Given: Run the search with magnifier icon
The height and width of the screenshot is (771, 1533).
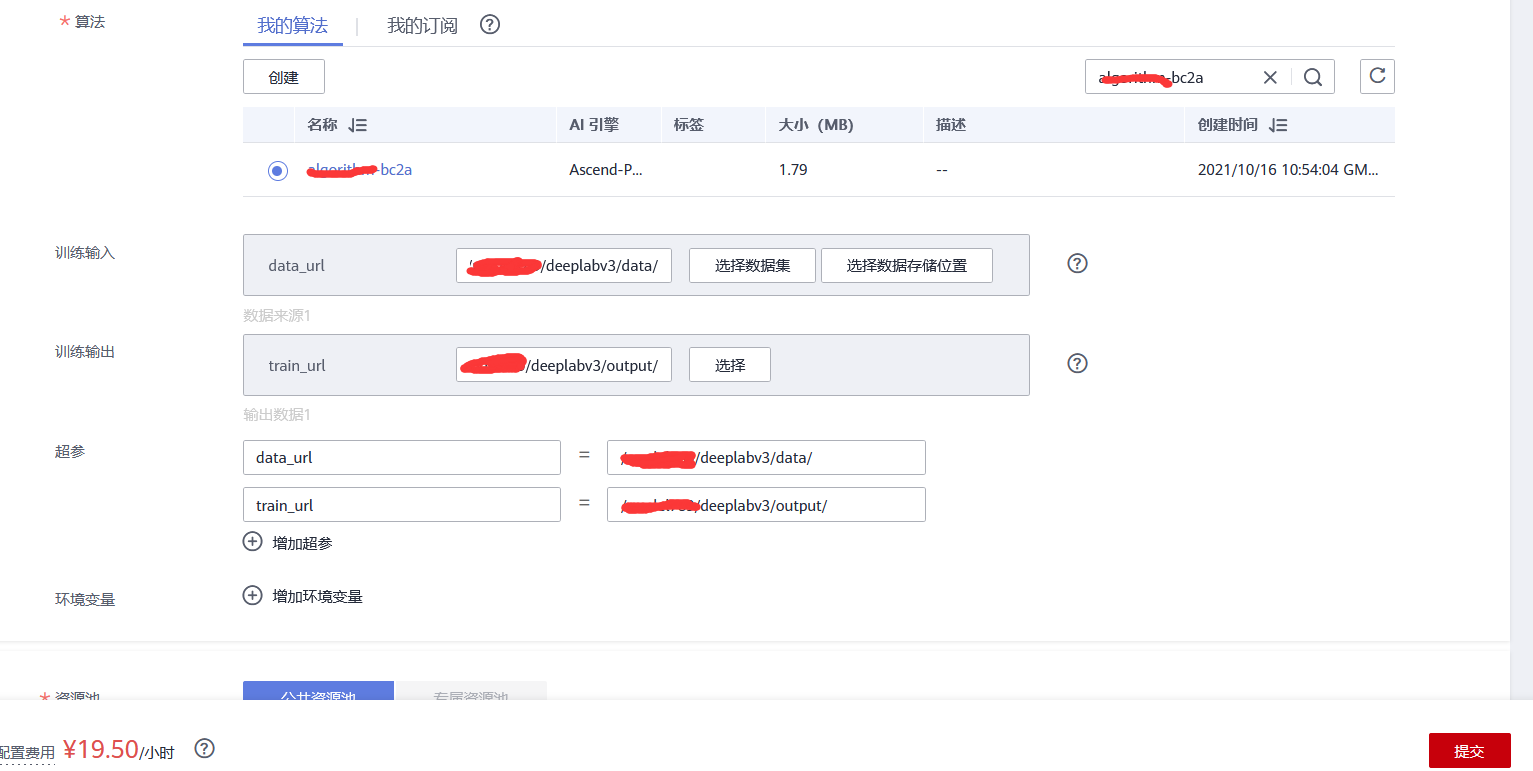Looking at the screenshot, I should click(x=1313, y=77).
